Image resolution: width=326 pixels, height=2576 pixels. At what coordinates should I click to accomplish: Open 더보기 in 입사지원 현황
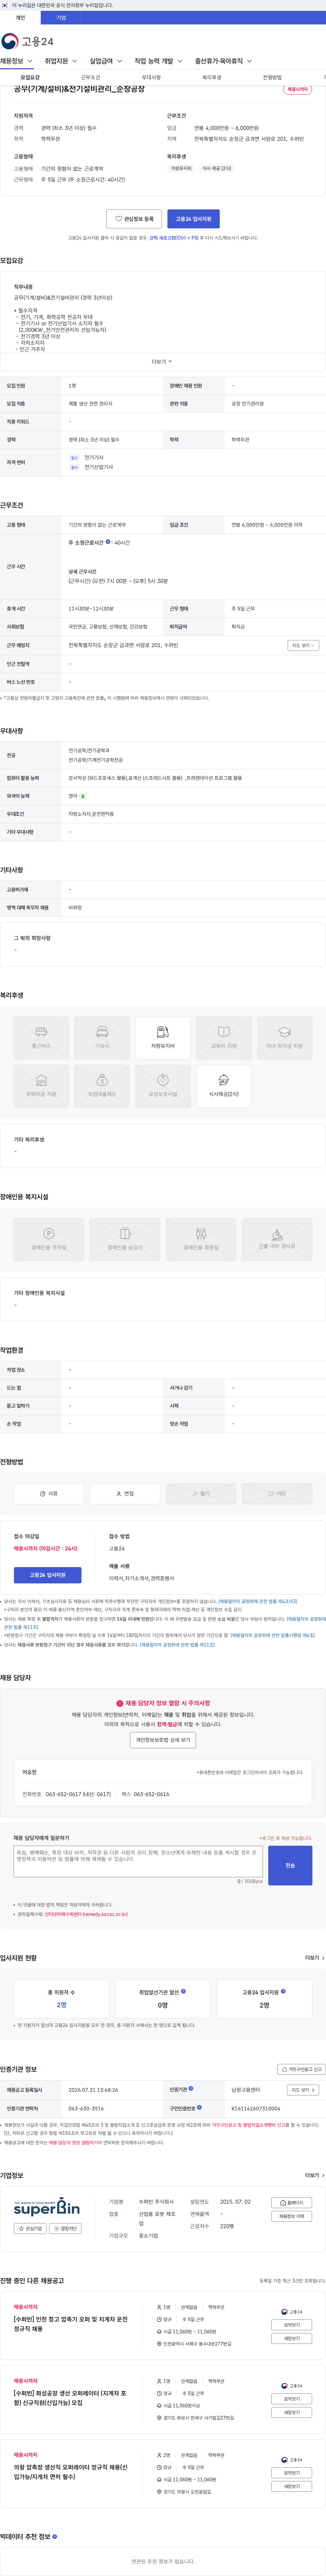pyautogui.click(x=315, y=1958)
